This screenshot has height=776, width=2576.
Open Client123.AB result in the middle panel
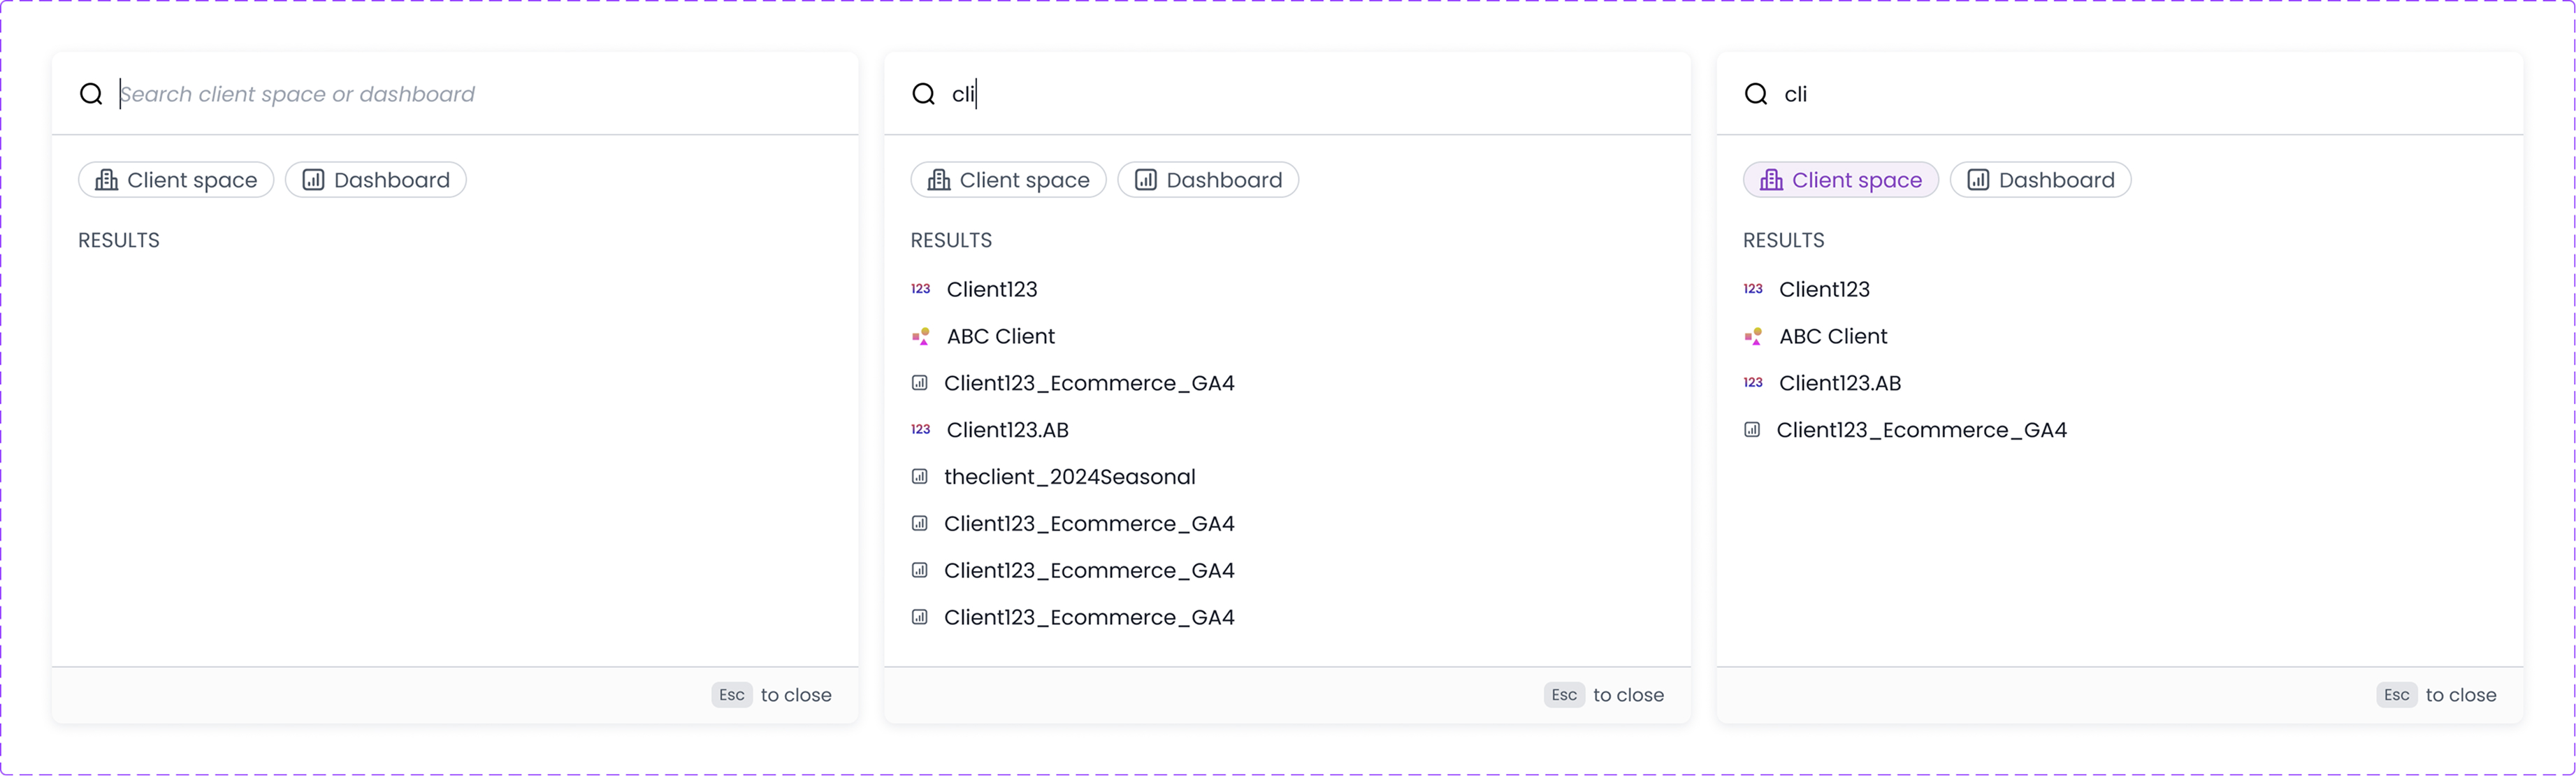point(1007,430)
